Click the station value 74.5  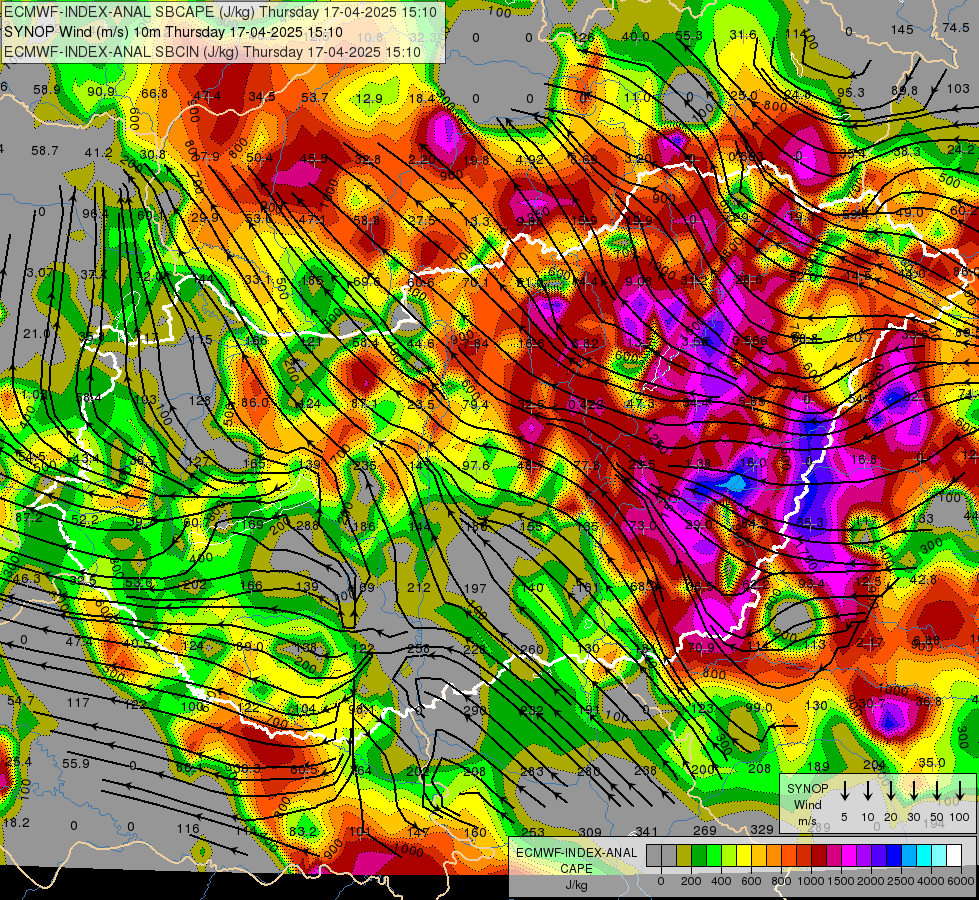[956, 27]
